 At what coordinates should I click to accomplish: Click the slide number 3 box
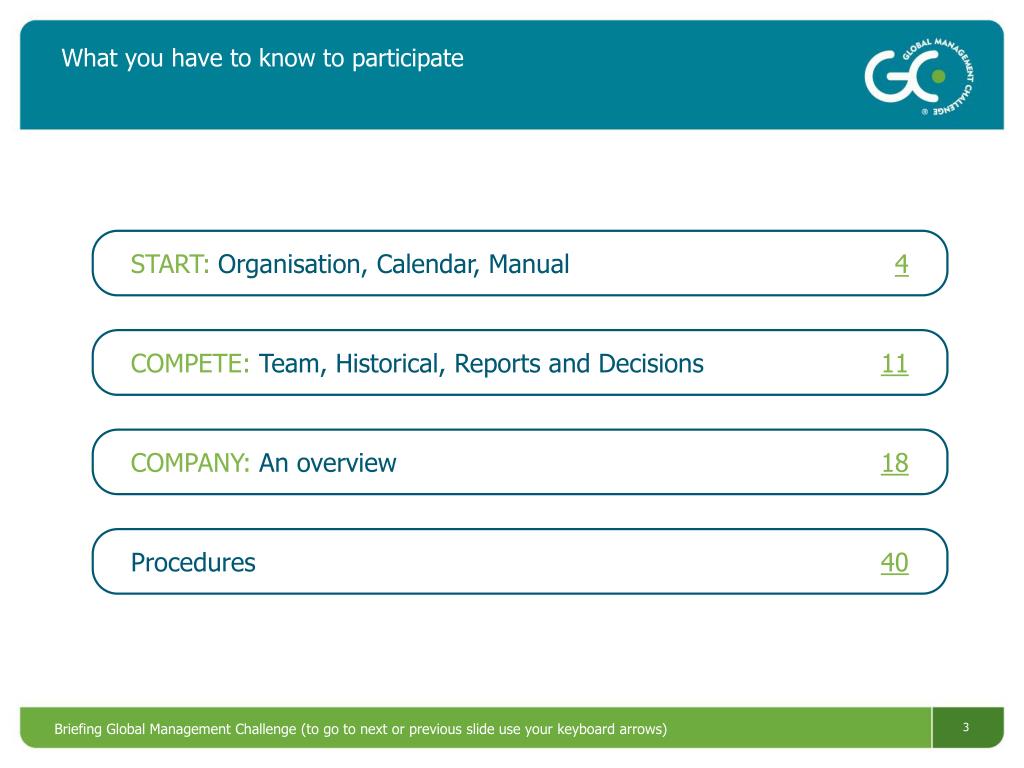[967, 727]
